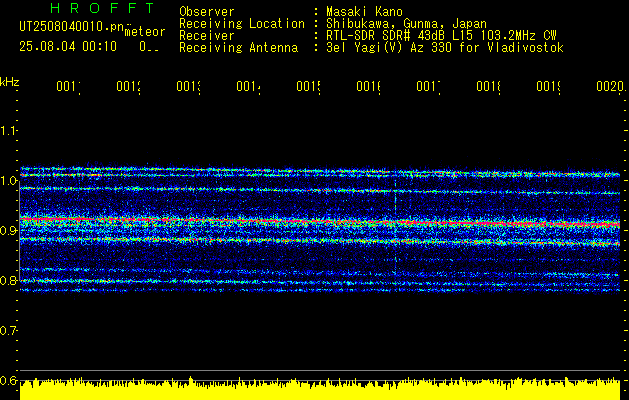The width and height of the screenshot is (629, 400).
Task: Click the 'Observer' field label
Action: tap(207, 12)
